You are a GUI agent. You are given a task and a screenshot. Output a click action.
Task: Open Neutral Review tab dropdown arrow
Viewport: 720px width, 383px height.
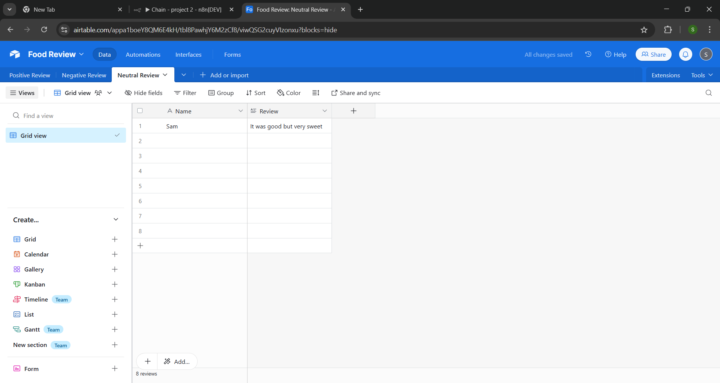click(x=165, y=75)
